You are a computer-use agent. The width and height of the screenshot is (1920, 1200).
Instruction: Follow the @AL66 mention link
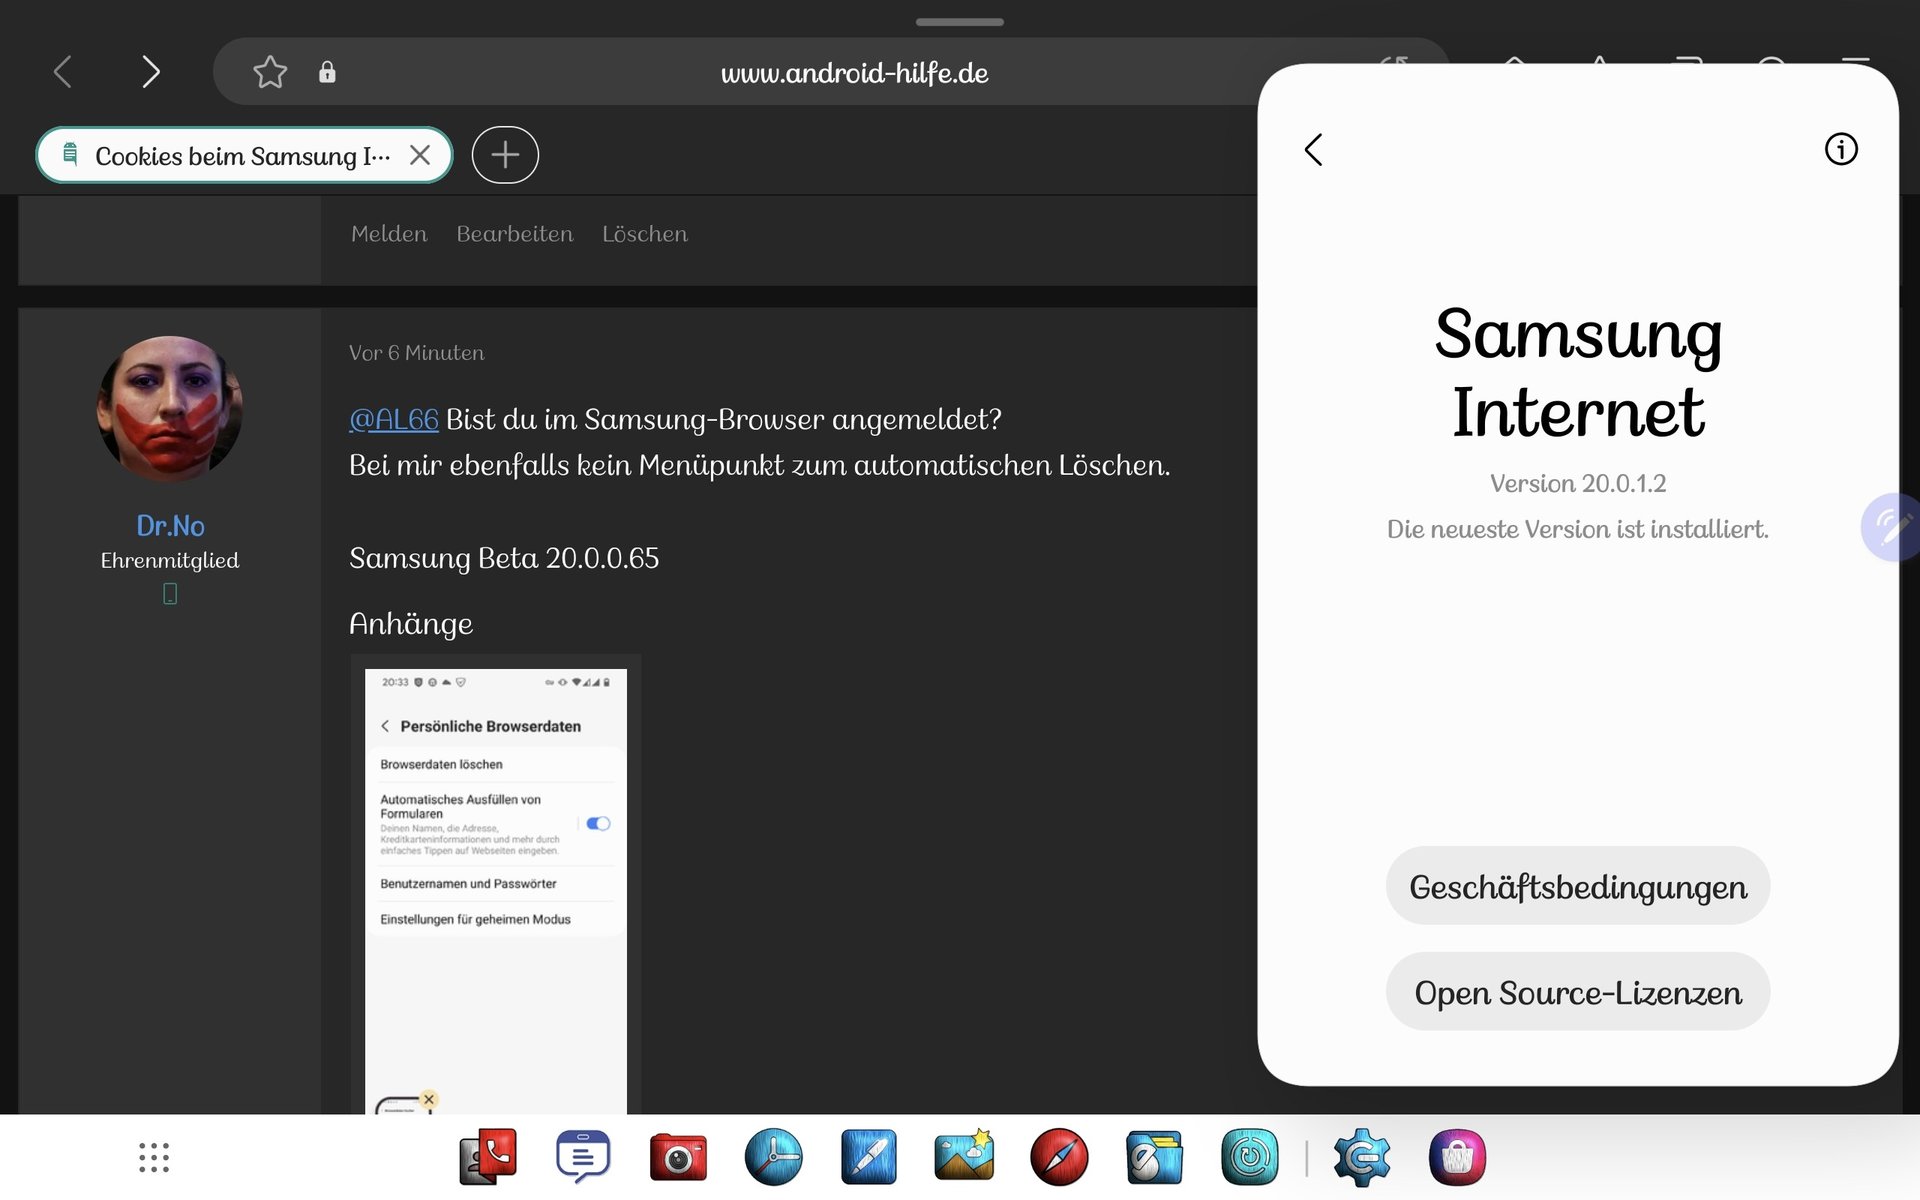point(394,420)
